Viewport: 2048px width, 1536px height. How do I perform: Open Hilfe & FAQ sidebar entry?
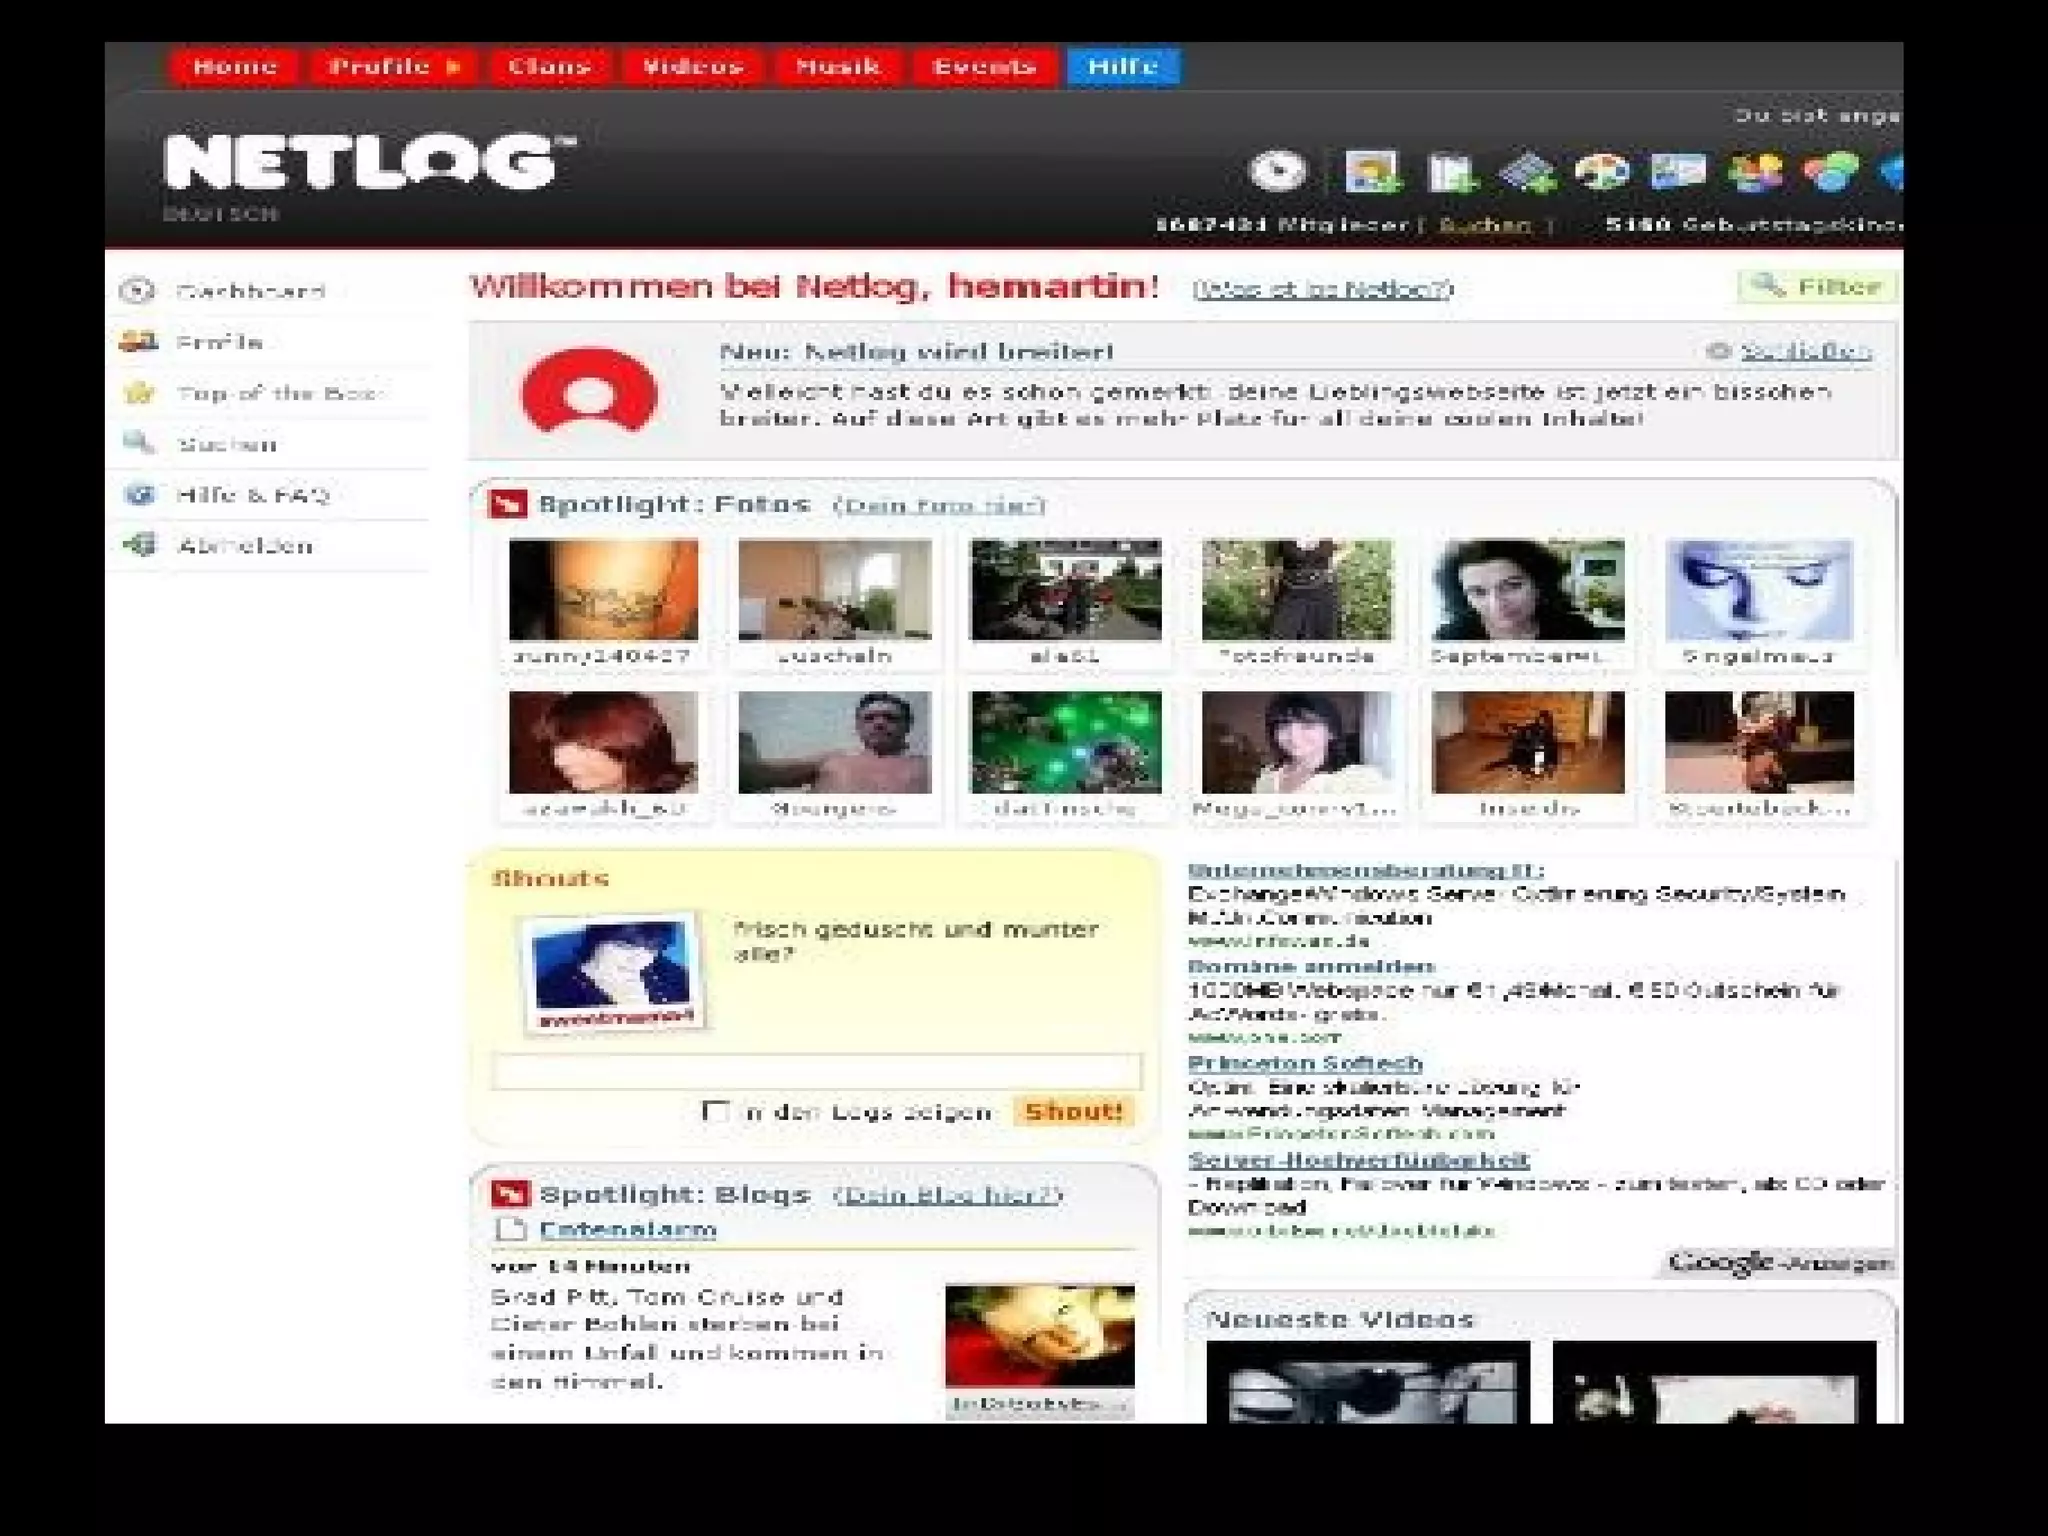[252, 495]
